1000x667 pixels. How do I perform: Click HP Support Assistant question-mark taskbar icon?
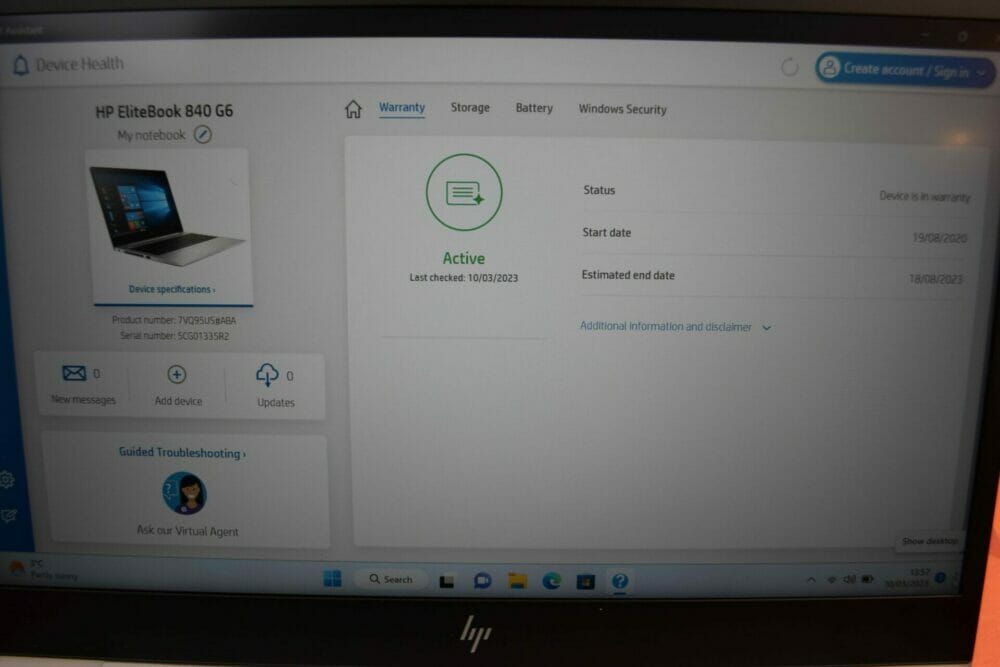click(x=620, y=582)
